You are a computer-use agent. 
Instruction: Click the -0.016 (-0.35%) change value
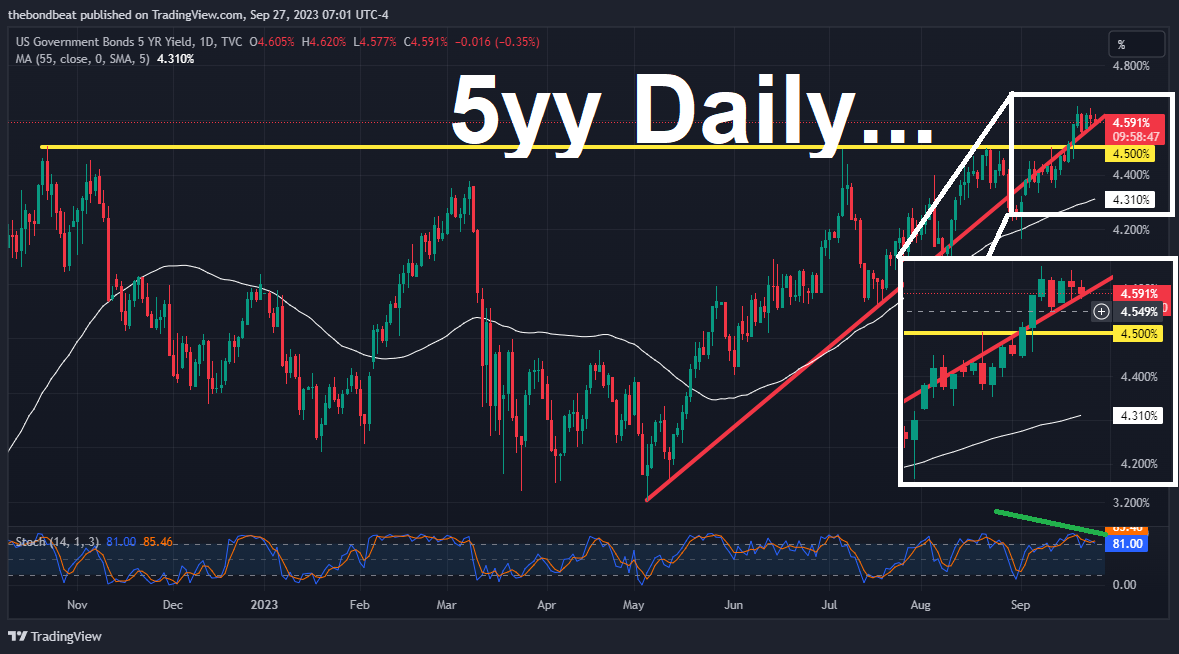[497, 42]
